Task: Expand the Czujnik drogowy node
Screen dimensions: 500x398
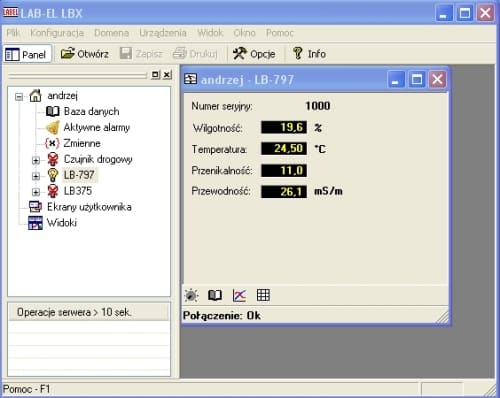Action: point(36,160)
